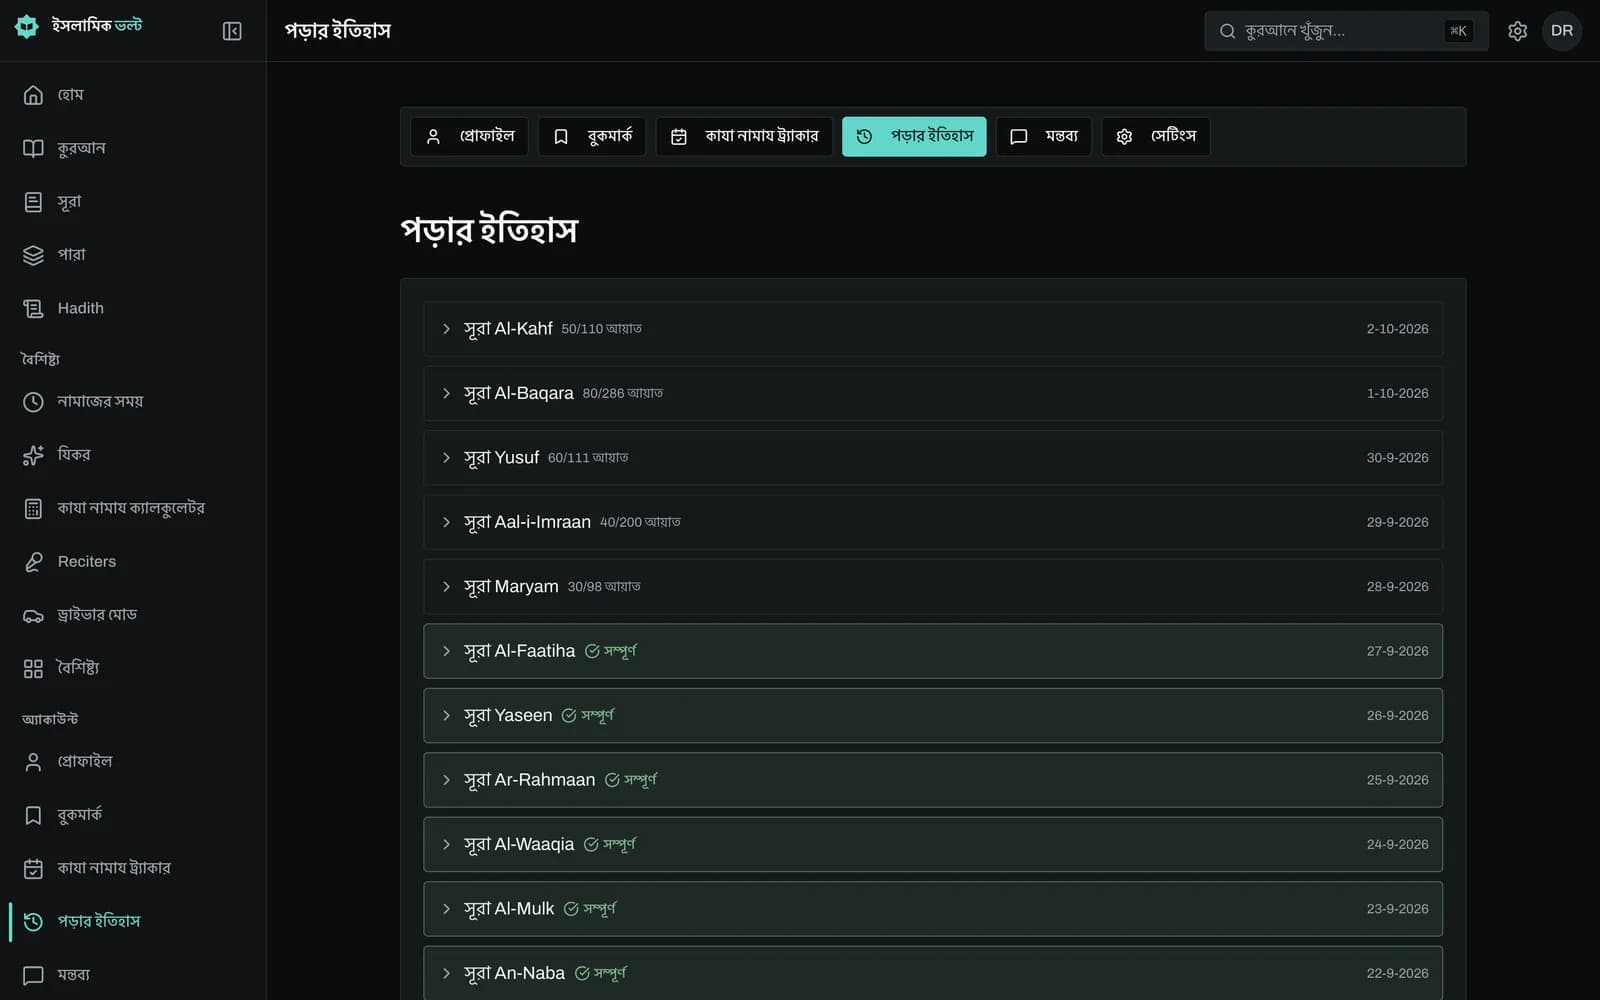This screenshot has width=1600, height=1000.
Task: Open মন্তব্য in sidebar
Action: click(133, 975)
